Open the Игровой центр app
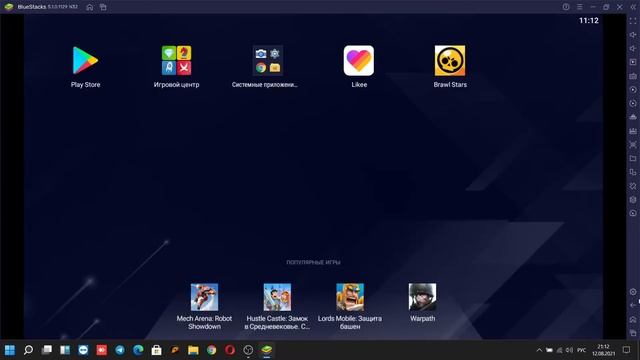 (x=176, y=60)
